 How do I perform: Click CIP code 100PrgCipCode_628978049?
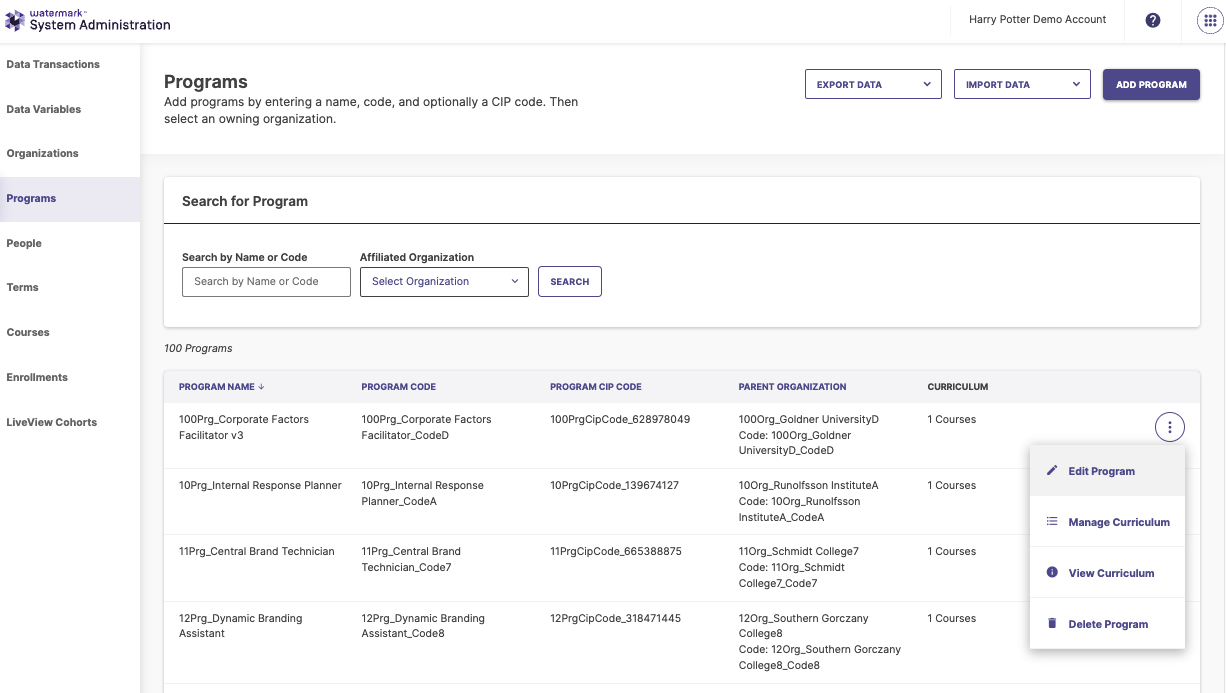click(x=620, y=419)
